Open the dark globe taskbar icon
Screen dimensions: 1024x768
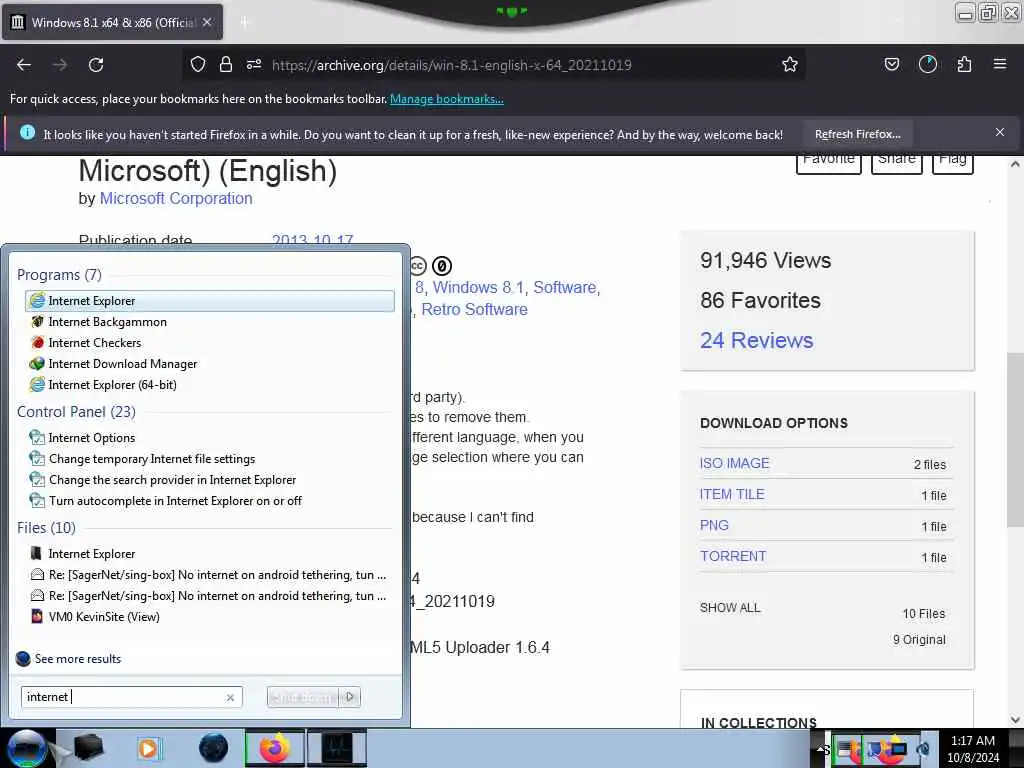[213, 748]
